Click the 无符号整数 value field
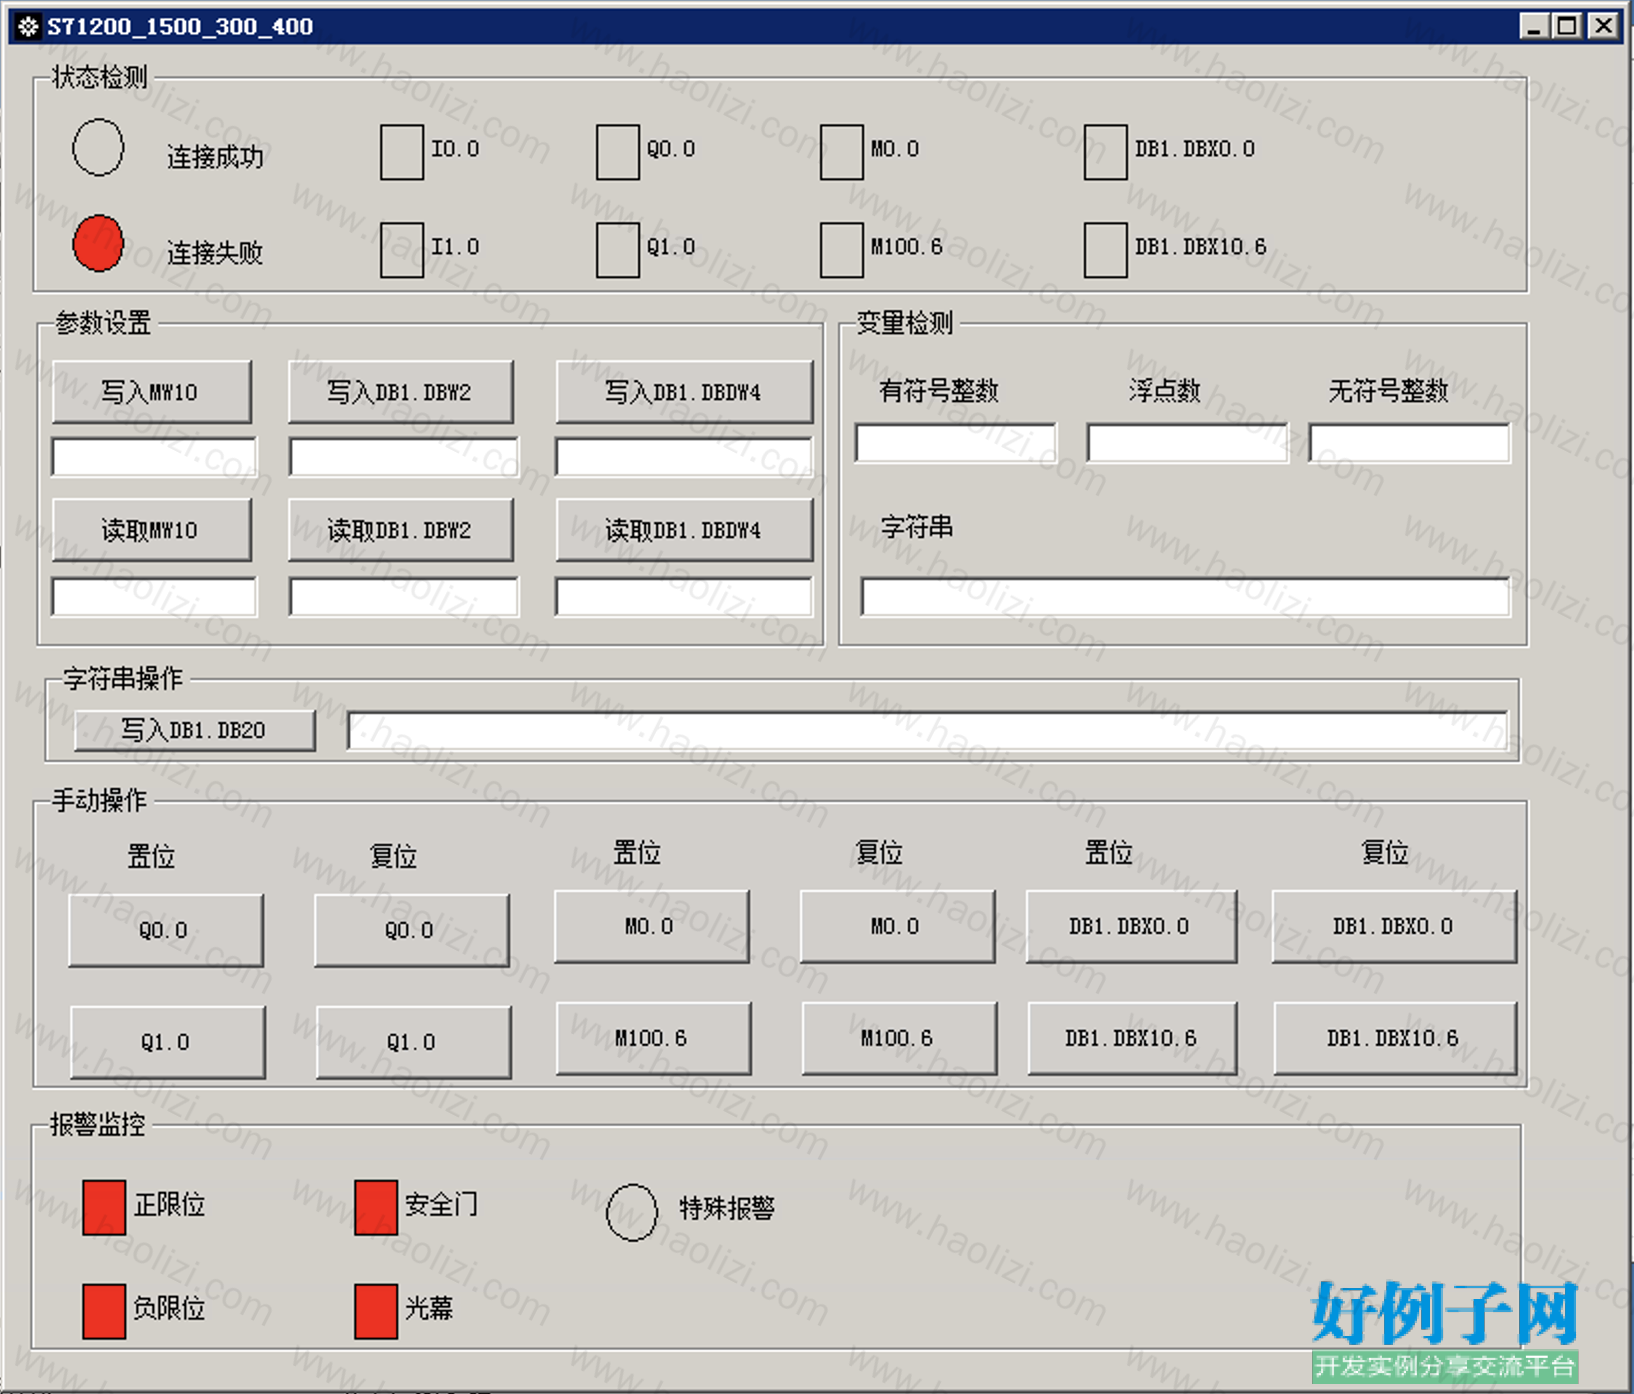The image size is (1634, 1394). [1410, 443]
